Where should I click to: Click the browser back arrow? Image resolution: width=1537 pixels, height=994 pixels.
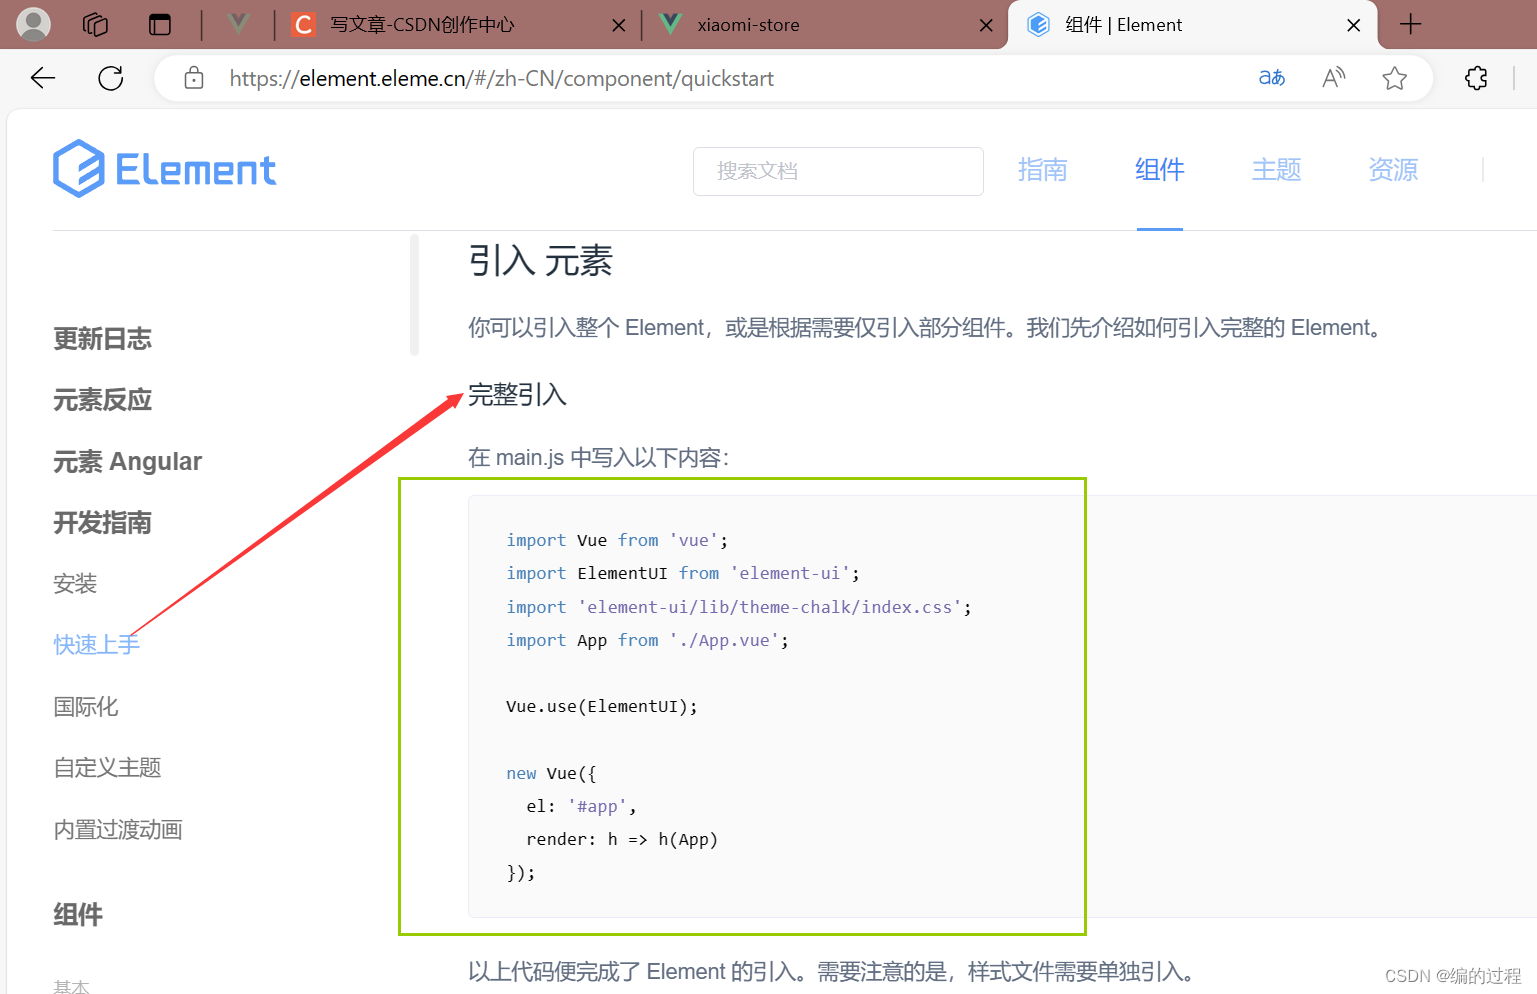coord(43,78)
